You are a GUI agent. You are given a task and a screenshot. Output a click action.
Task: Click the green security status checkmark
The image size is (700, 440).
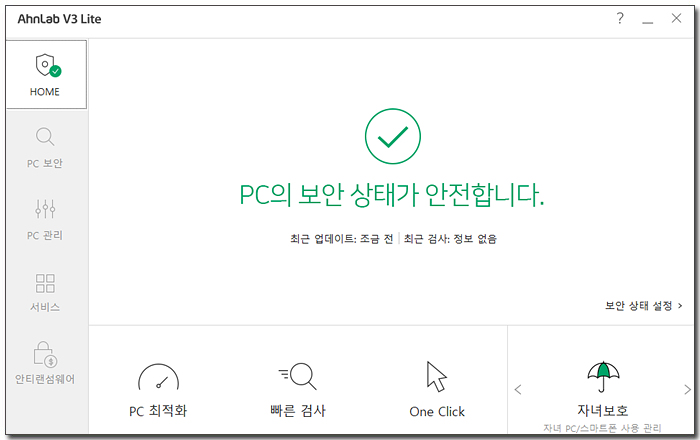click(x=393, y=136)
